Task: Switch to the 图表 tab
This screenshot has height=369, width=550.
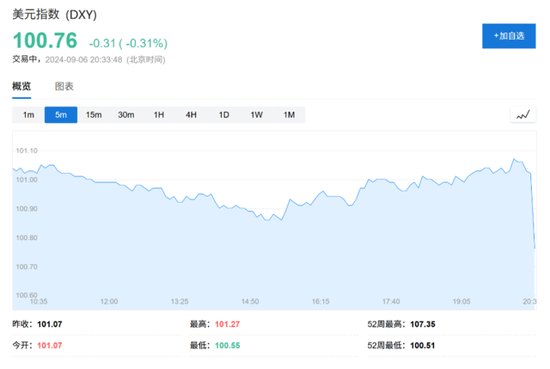Action: tap(64, 86)
